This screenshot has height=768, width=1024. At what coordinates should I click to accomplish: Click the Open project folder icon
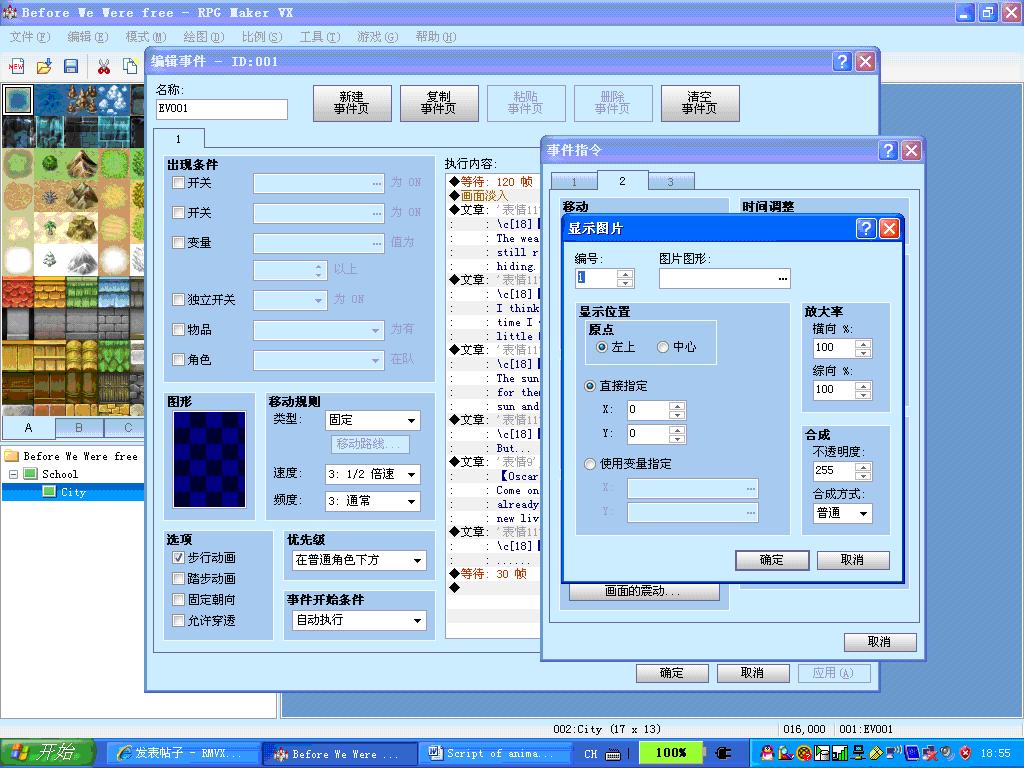pos(44,66)
